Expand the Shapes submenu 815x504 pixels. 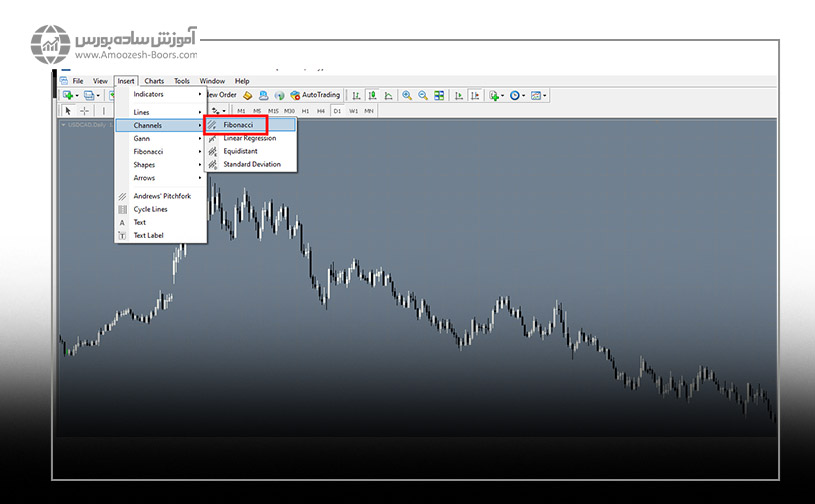coord(144,164)
